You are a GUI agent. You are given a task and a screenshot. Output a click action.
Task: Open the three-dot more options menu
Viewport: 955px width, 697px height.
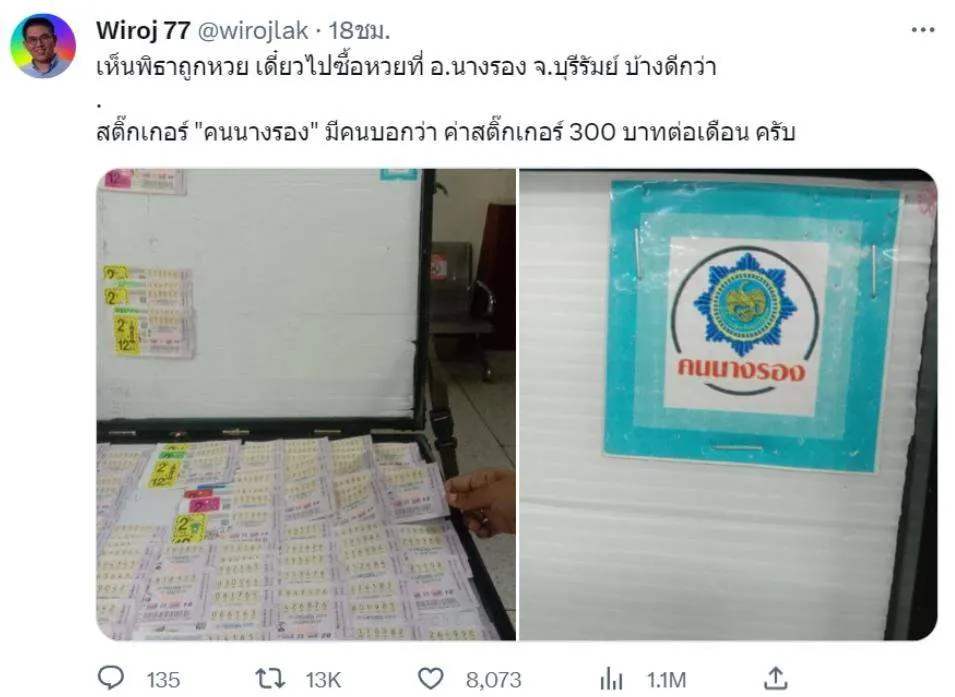pos(923,30)
